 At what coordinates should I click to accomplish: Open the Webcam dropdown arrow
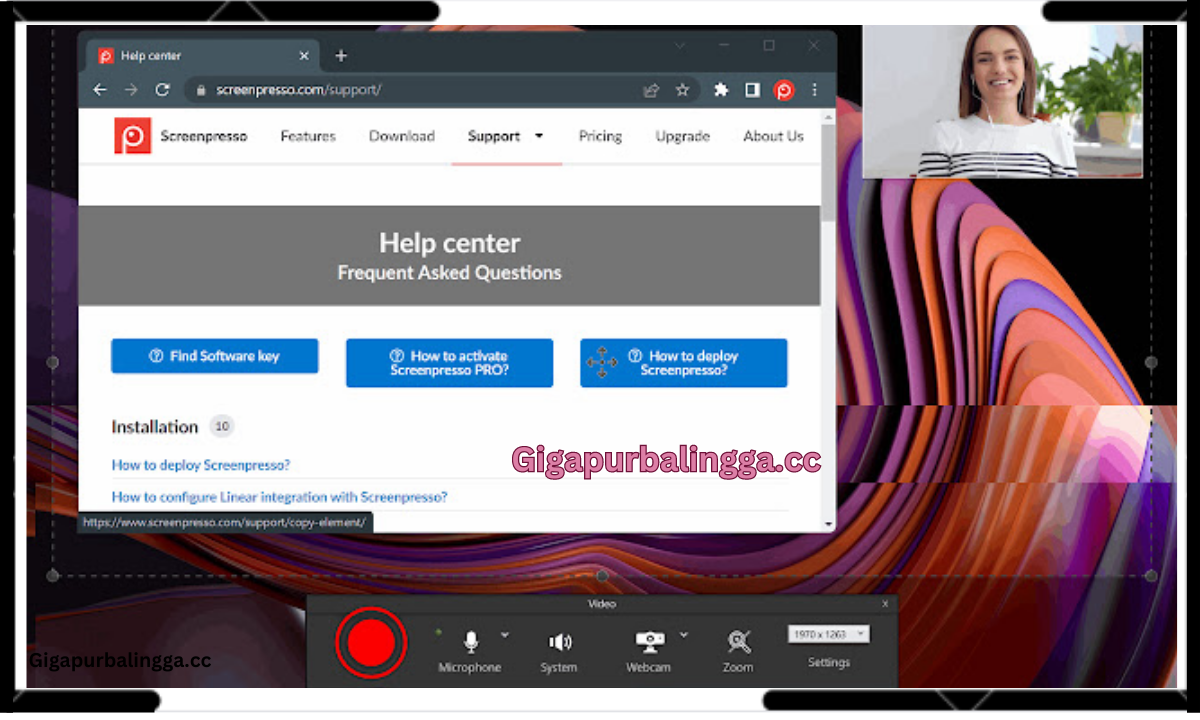[x=684, y=634]
